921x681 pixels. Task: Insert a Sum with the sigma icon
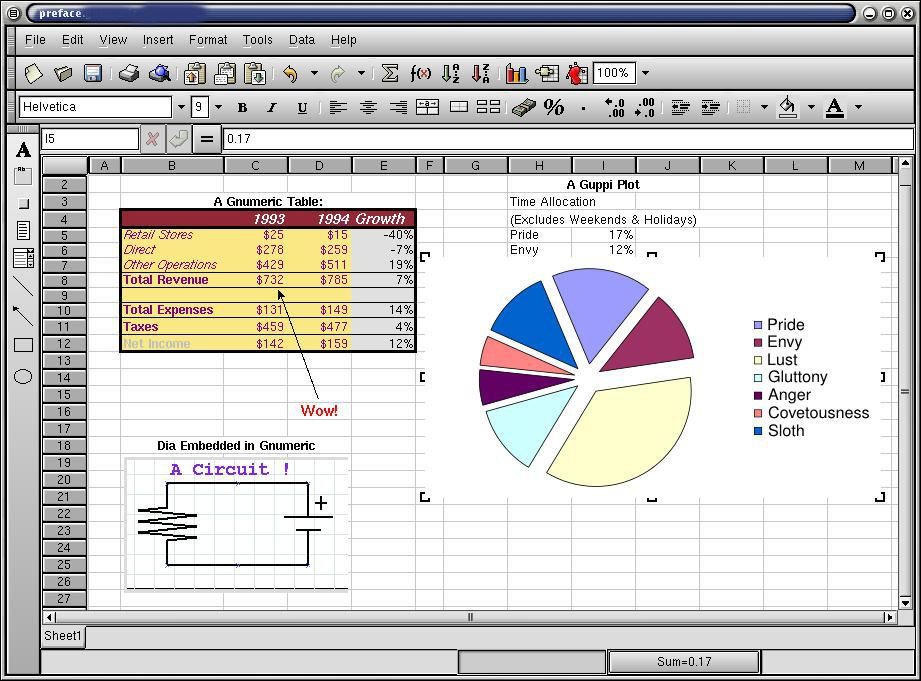tap(389, 73)
